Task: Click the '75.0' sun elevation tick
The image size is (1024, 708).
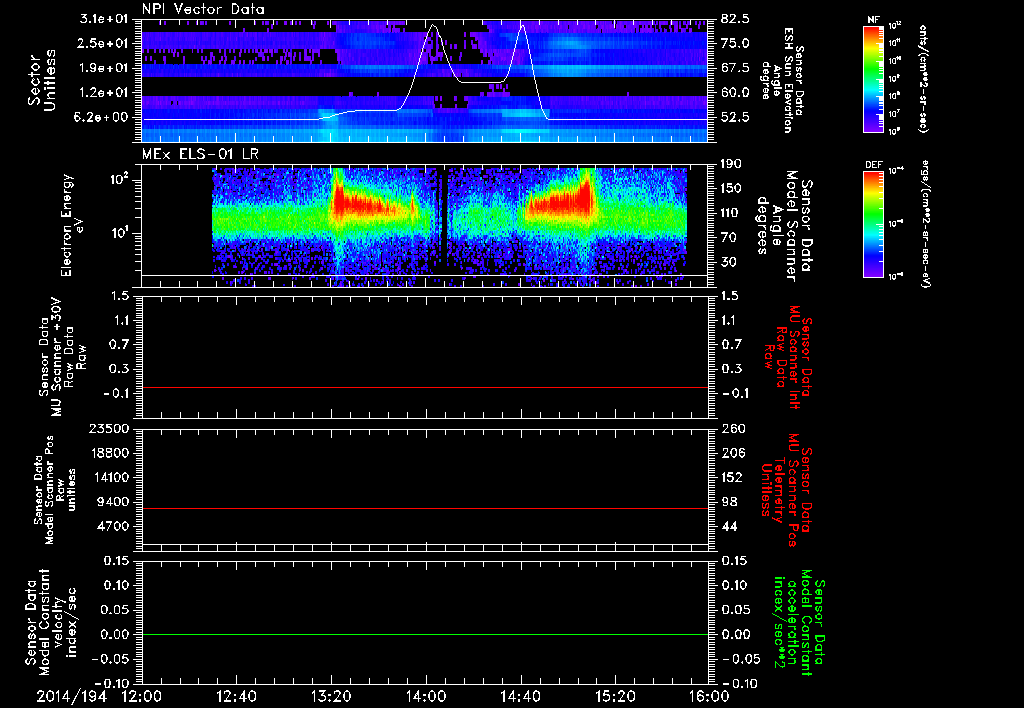Action: pyautogui.click(x=735, y=43)
